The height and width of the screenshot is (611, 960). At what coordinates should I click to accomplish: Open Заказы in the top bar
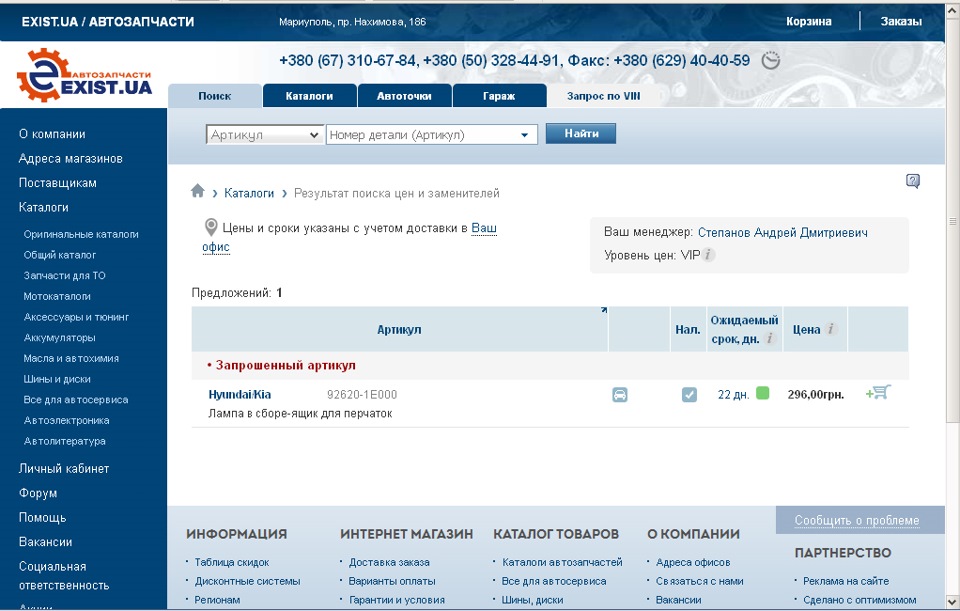pos(901,21)
